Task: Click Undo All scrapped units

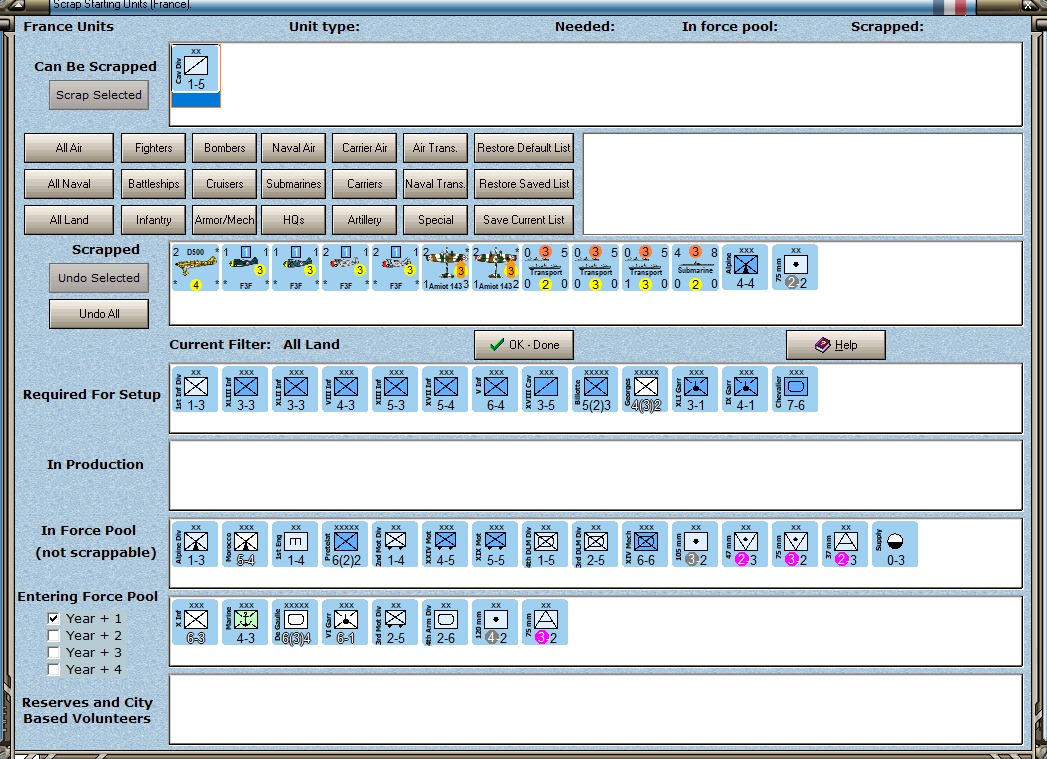Action: click(x=99, y=314)
